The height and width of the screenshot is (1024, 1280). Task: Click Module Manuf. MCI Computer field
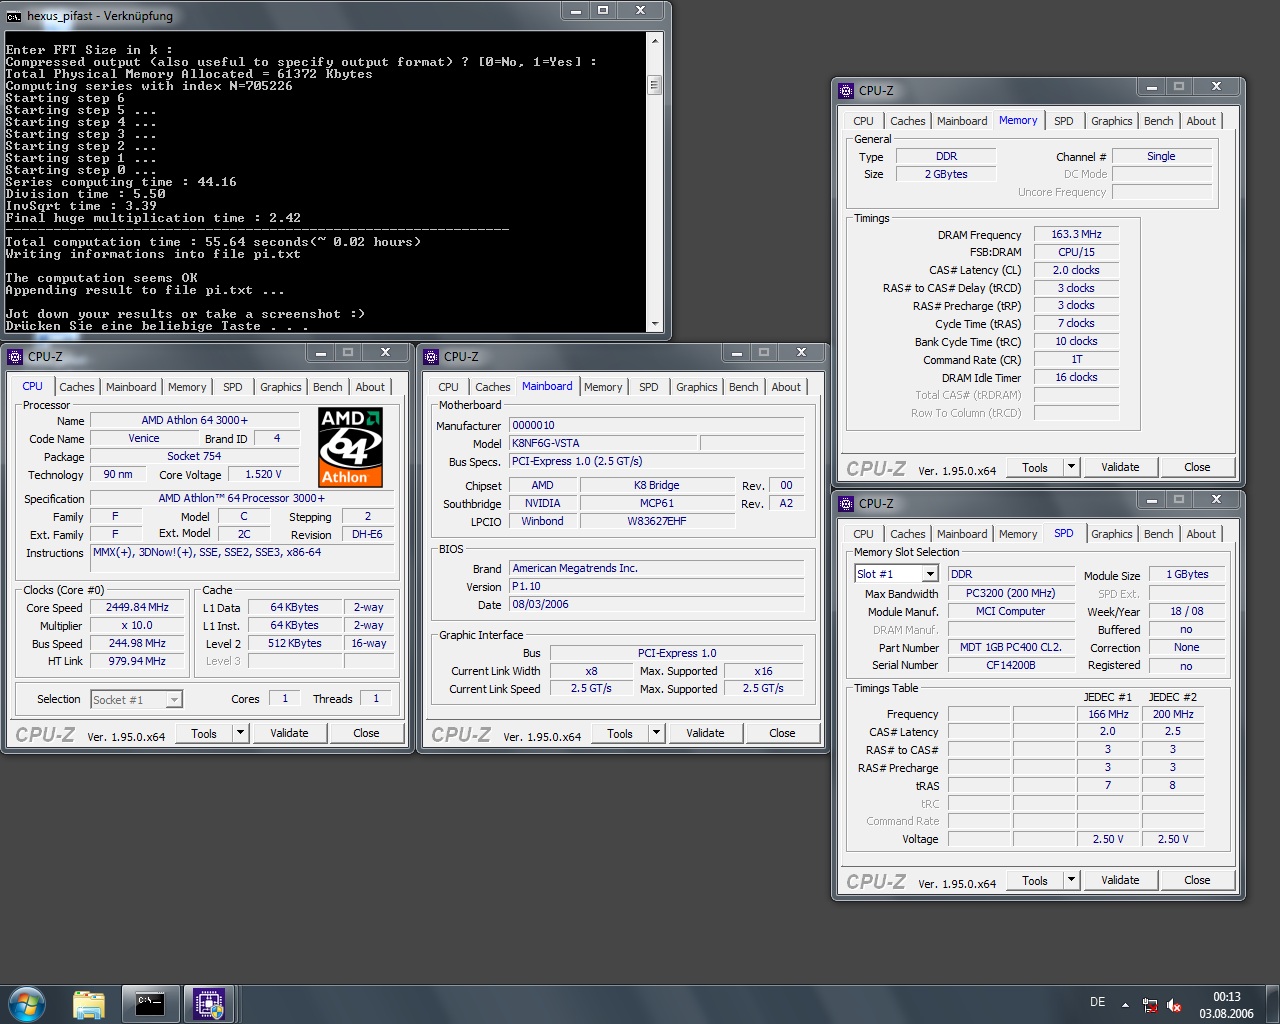(1010, 611)
